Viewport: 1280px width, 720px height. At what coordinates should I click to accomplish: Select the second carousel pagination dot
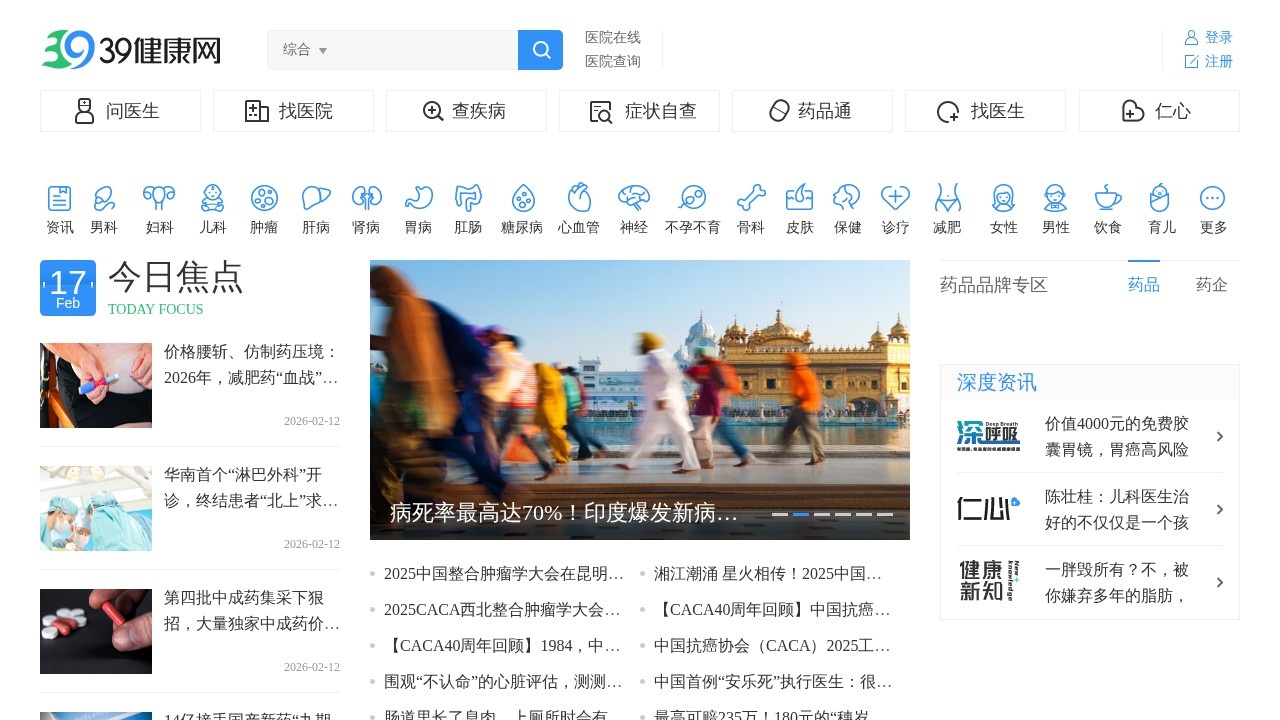[x=801, y=513]
